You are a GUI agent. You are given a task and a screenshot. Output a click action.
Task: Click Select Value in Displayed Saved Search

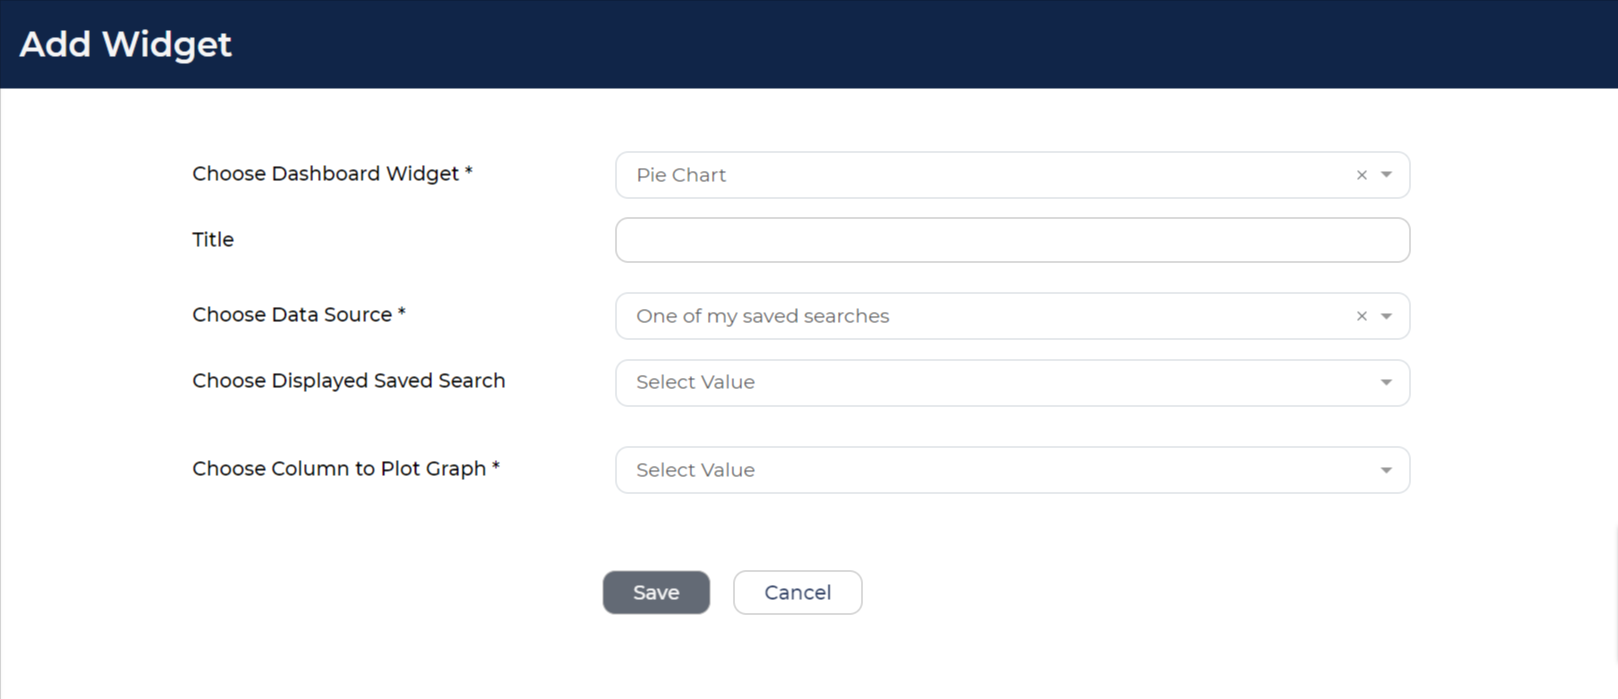[695, 382]
